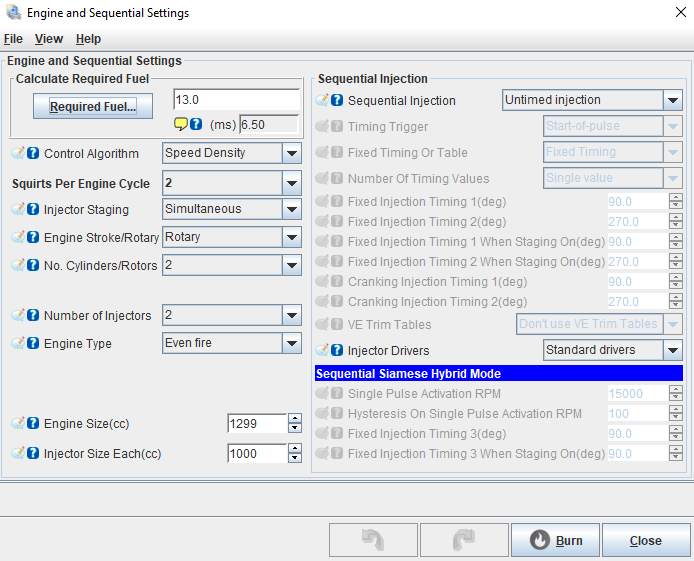Expand the Control Algorithm dropdown
This screenshot has height=561, width=694.
(292, 153)
